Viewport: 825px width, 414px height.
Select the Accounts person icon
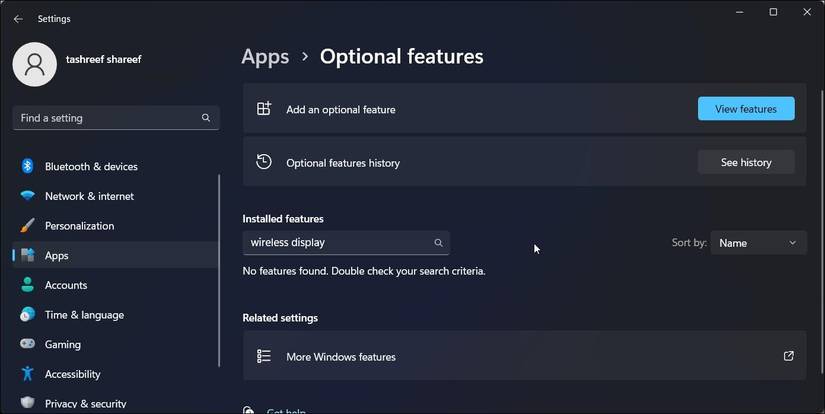coord(27,285)
